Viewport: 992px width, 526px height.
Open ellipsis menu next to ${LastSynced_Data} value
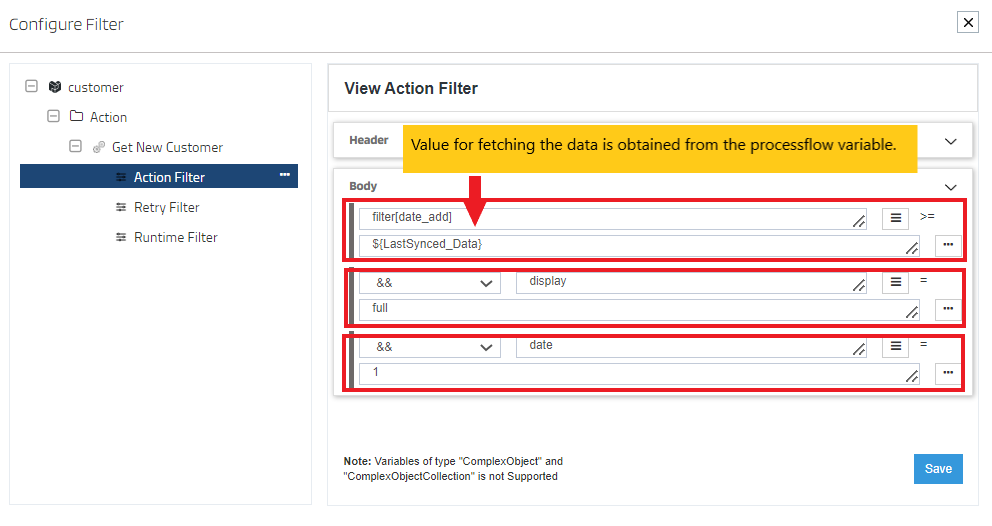click(947, 245)
